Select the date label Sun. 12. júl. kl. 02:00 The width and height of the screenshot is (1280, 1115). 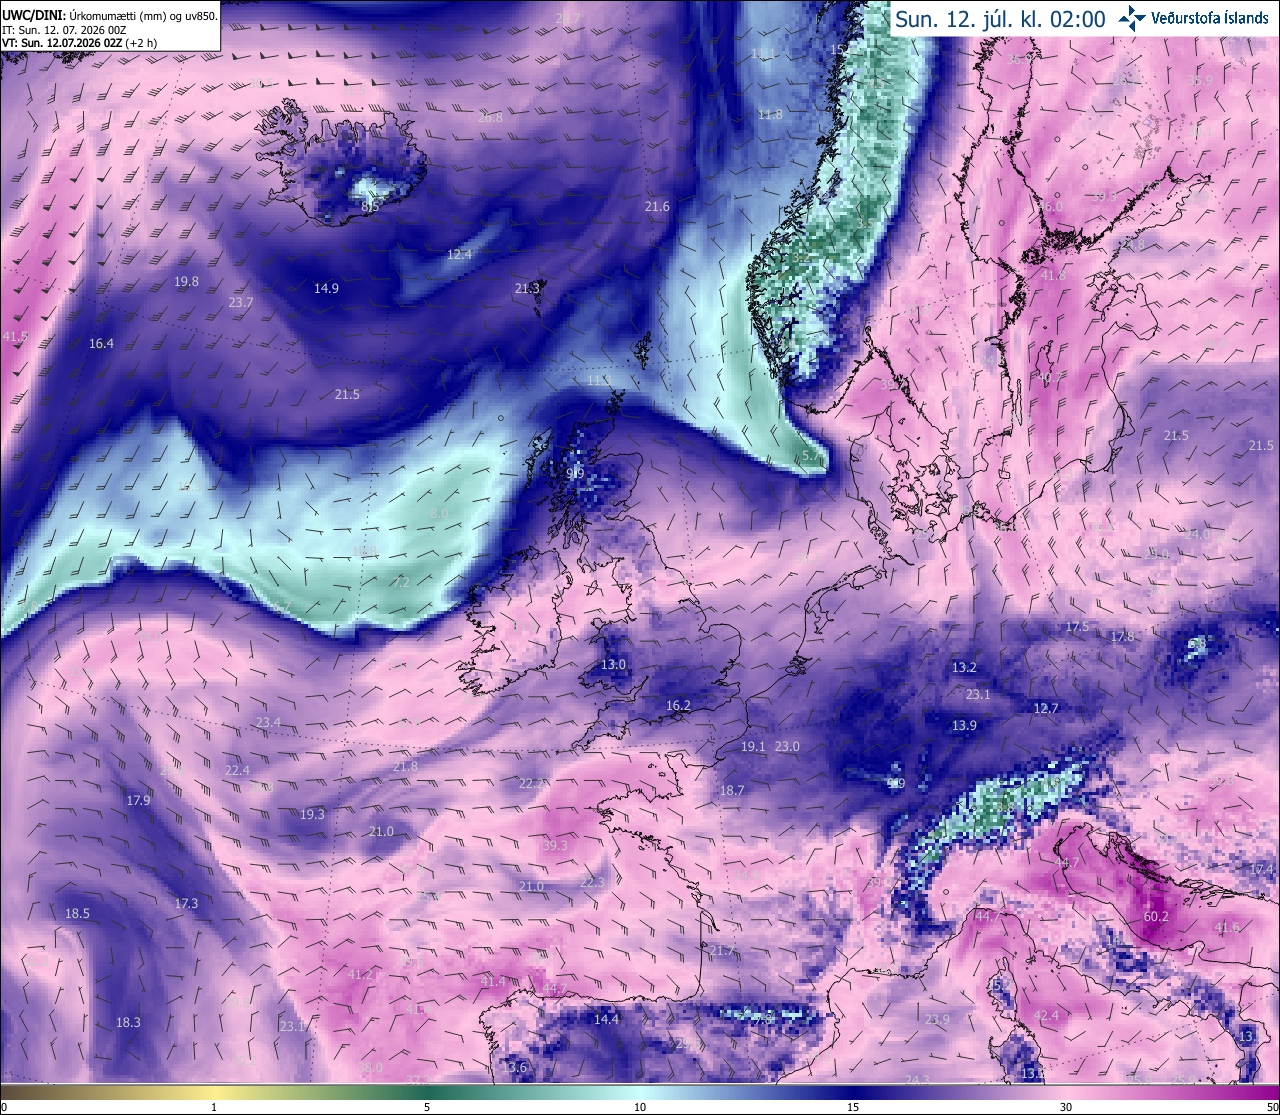pyautogui.click(x=1000, y=19)
